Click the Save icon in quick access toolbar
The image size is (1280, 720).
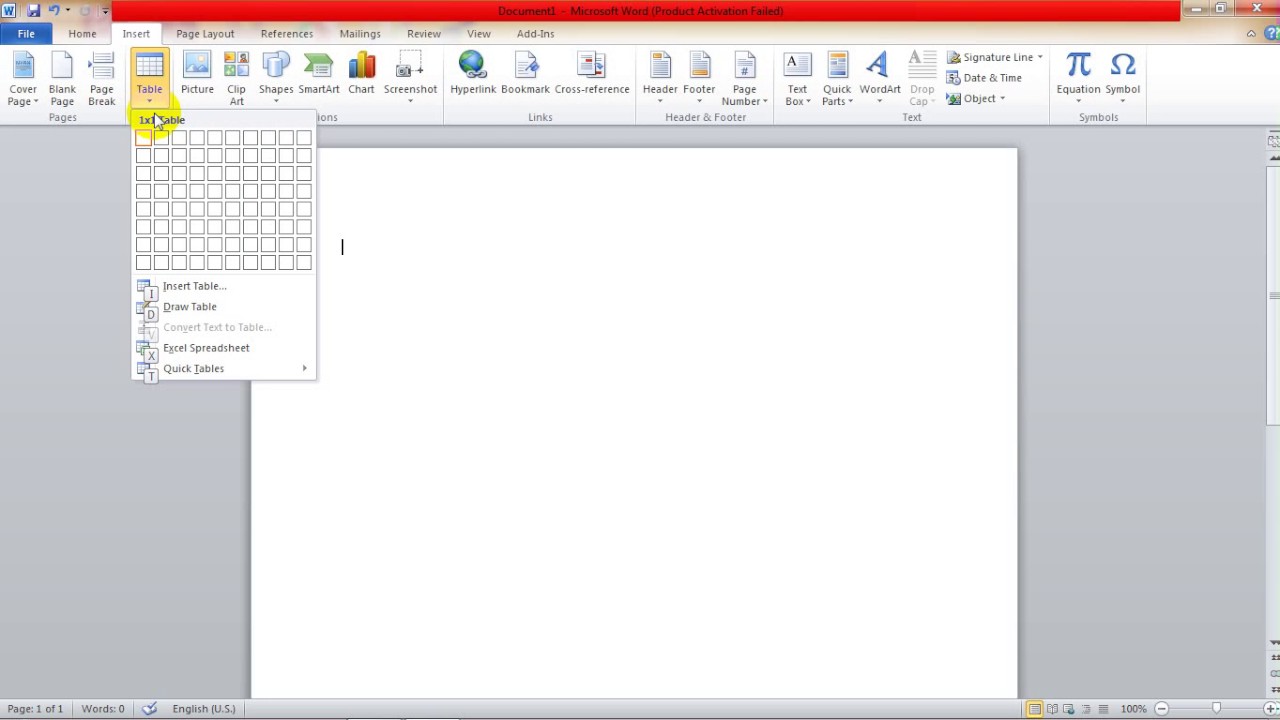click(33, 11)
